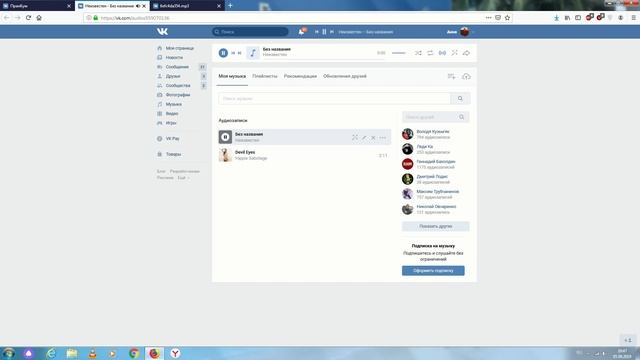
Task: Open more options for Без названия track
Action: [382, 138]
